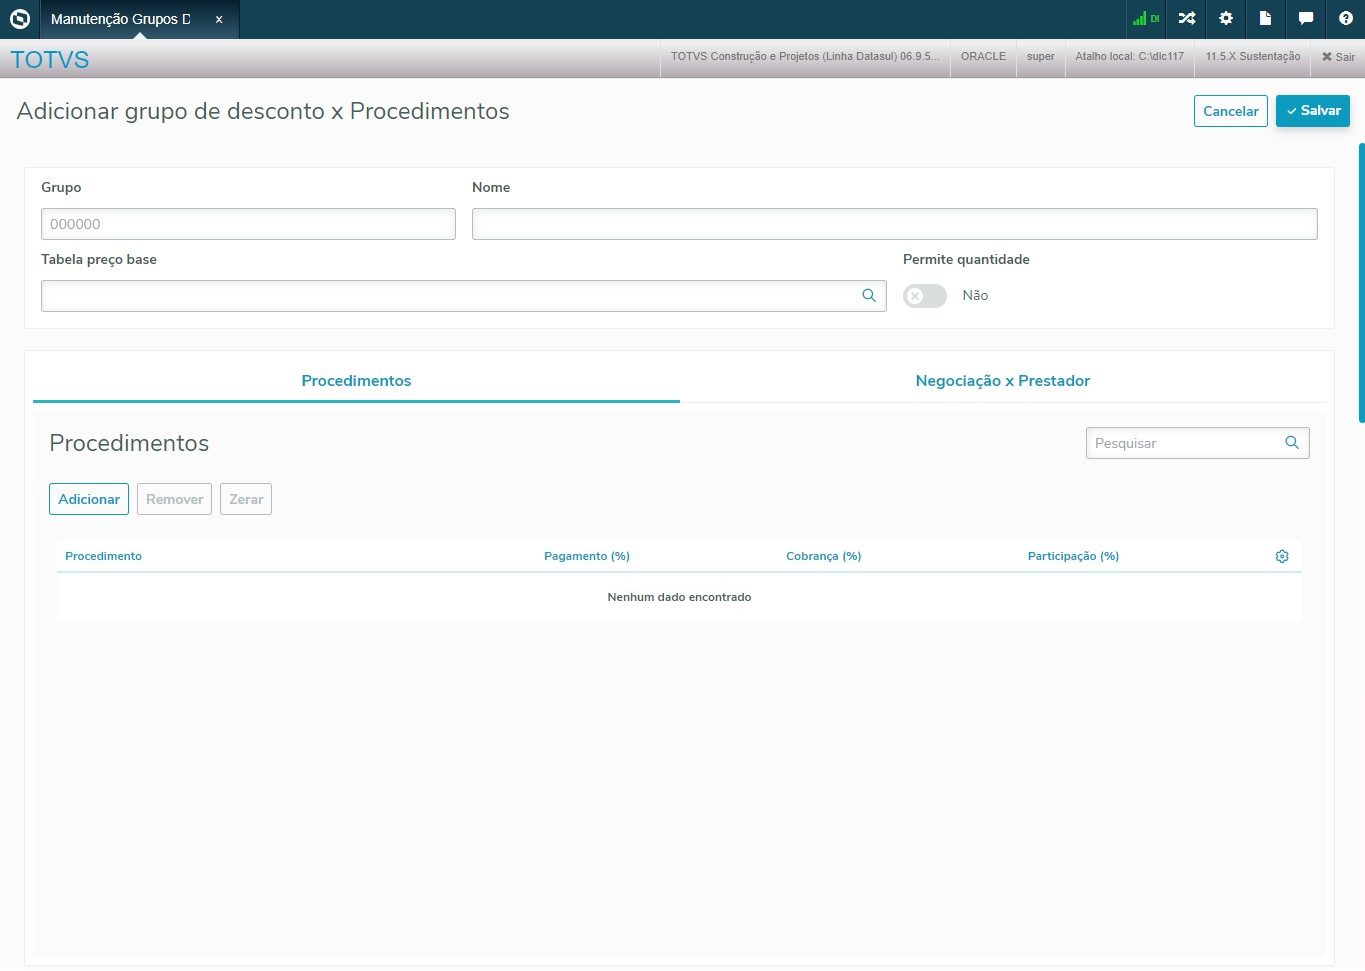Click the Atalho local C:\dlc117 entry
This screenshot has width=1365, height=971.
point(1130,57)
